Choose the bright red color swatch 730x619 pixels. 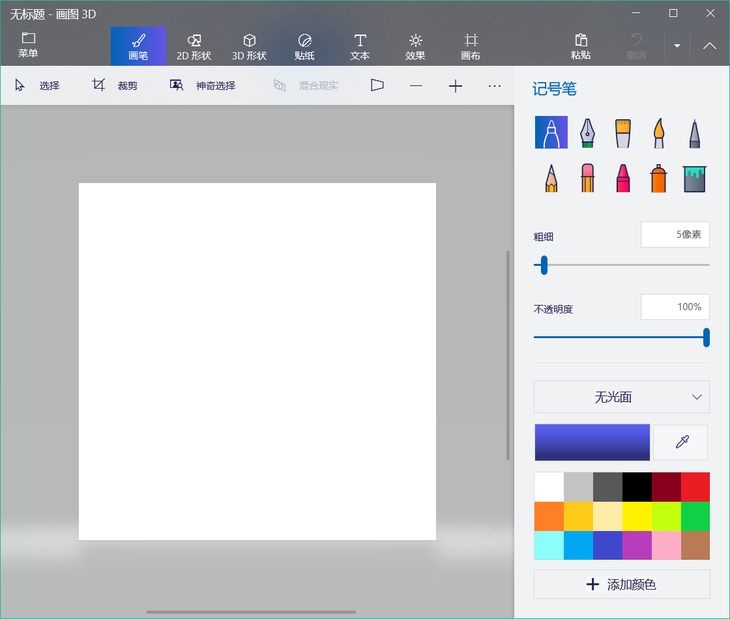(696, 487)
